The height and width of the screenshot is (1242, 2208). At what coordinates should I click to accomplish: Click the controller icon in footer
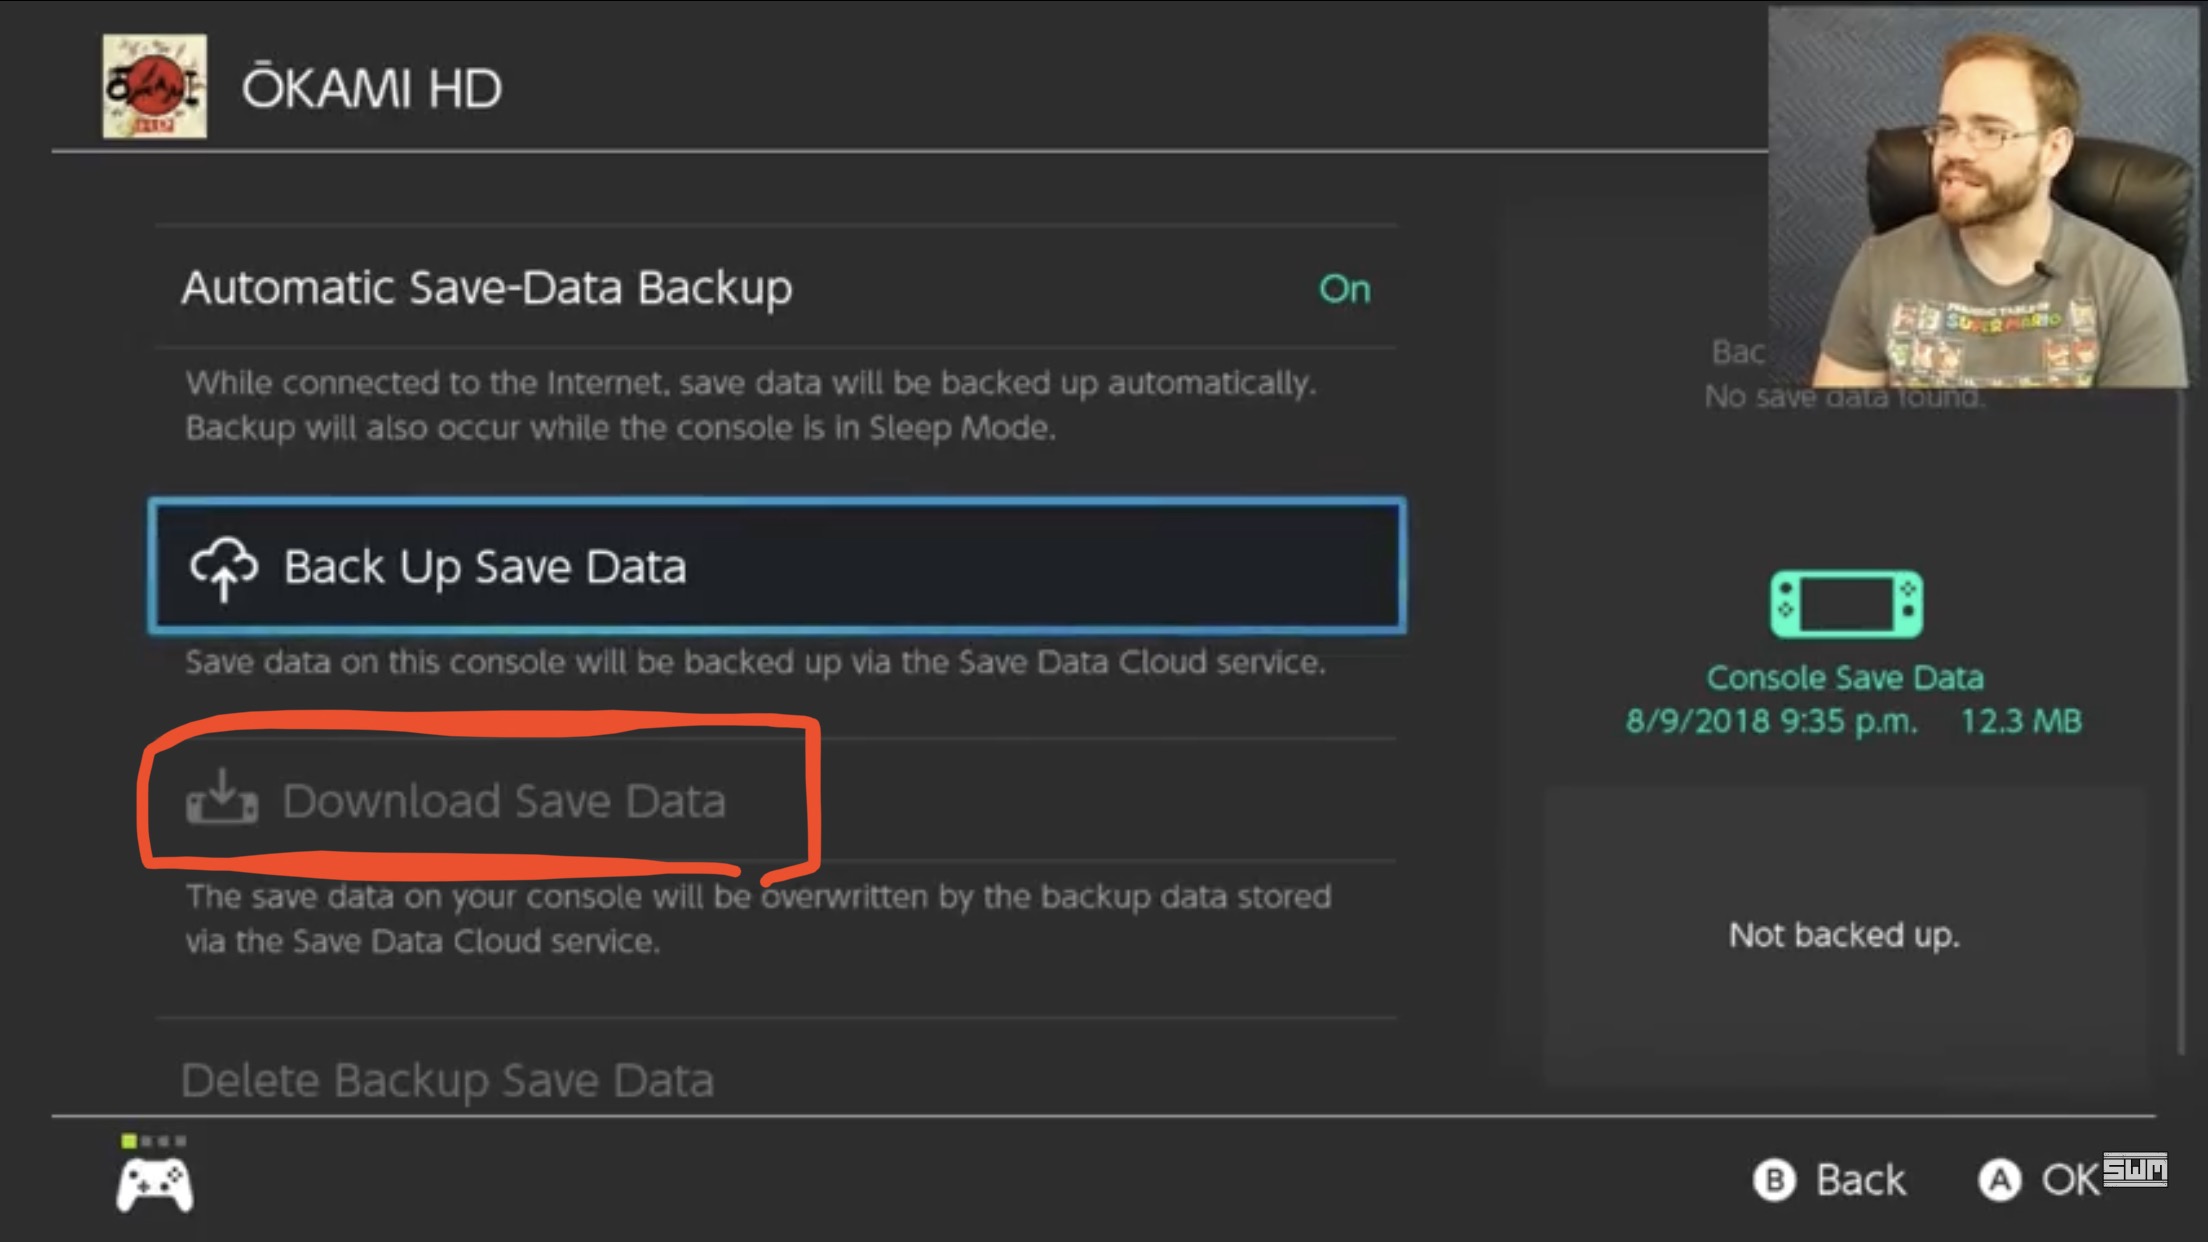pos(155,1185)
